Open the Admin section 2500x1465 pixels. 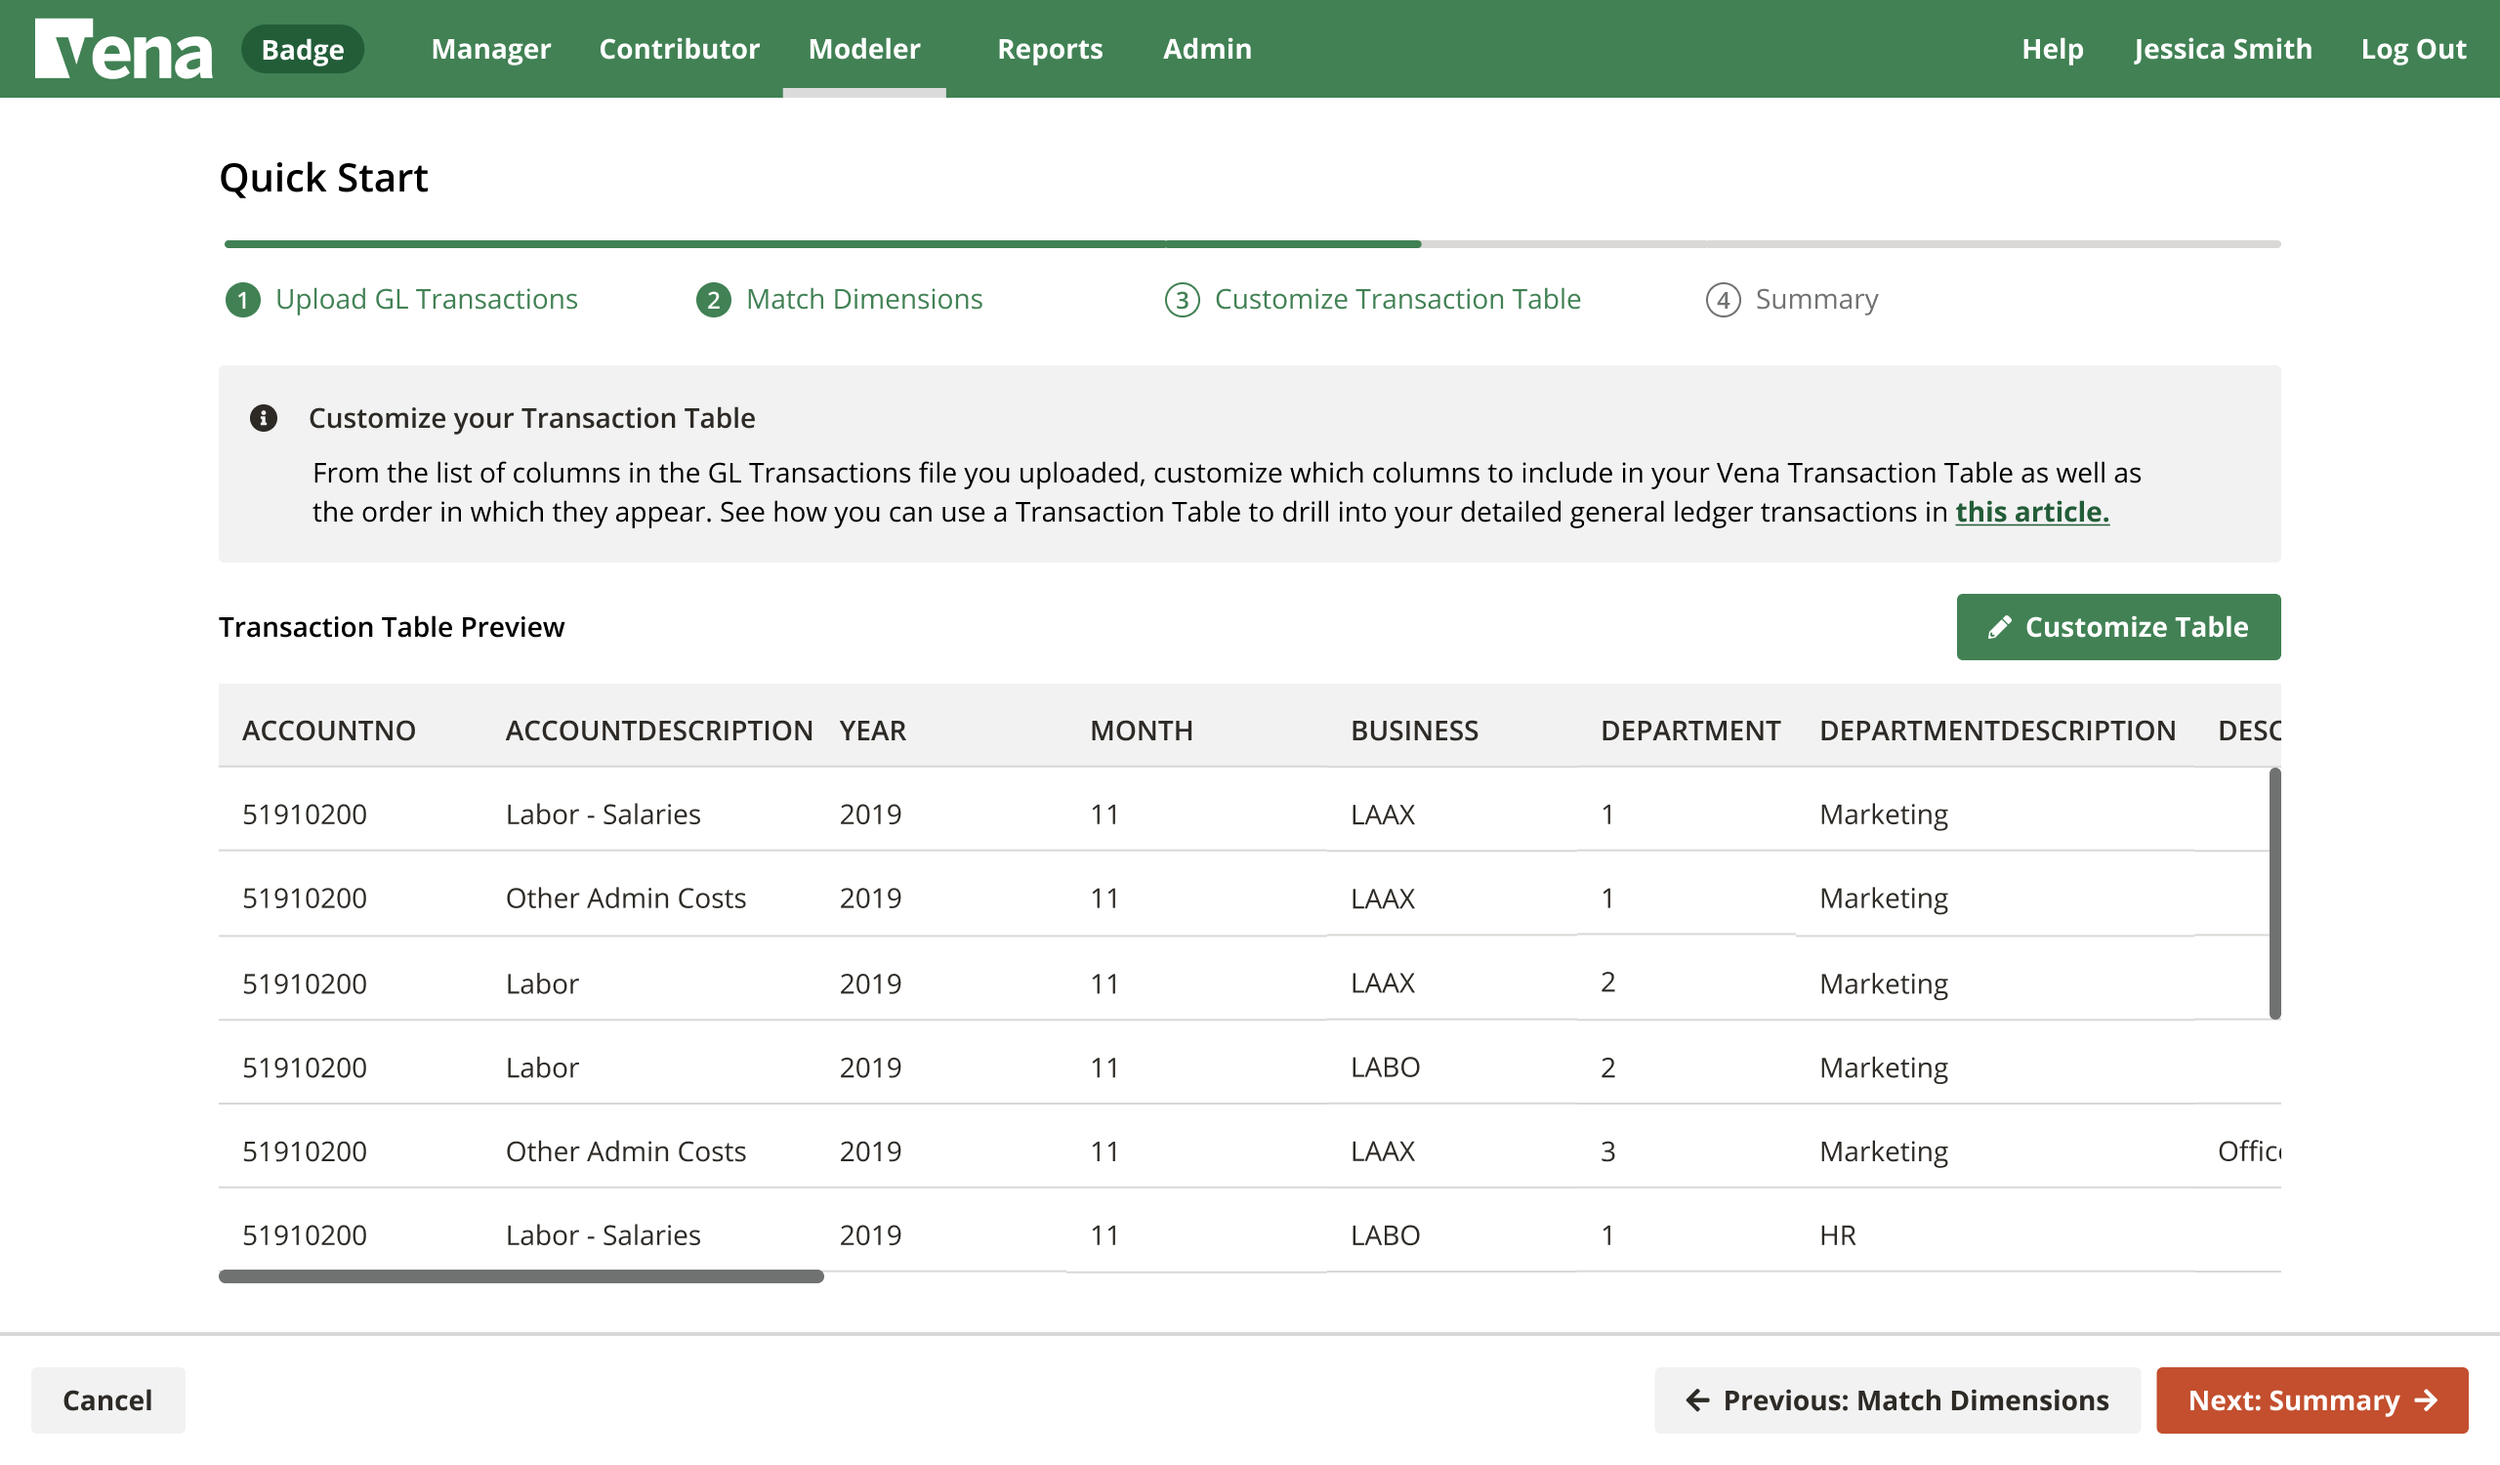(x=1206, y=48)
